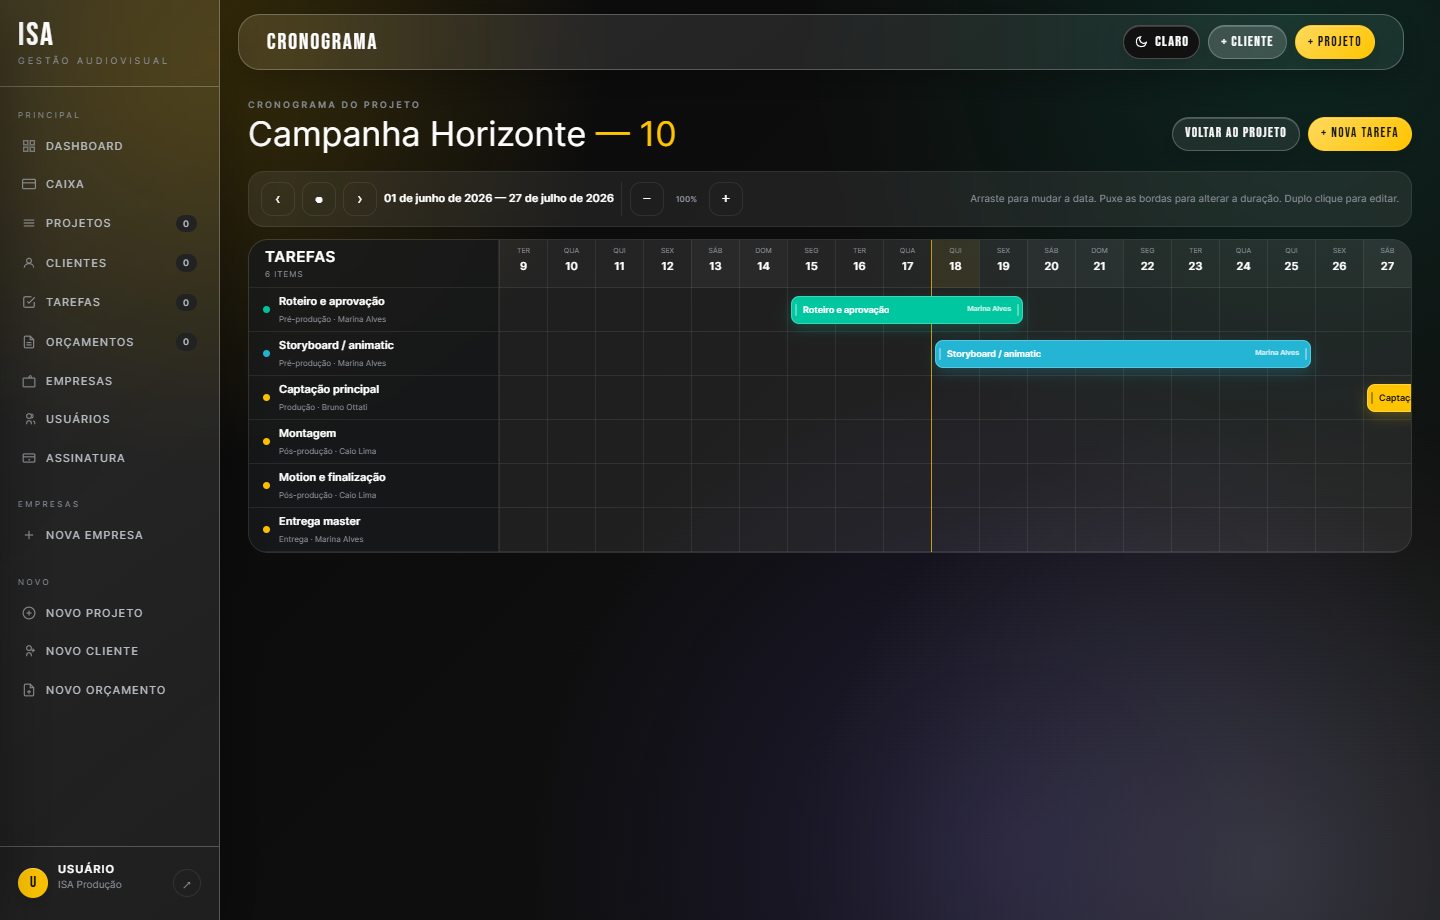Click the 100% zoom level text

(686, 199)
